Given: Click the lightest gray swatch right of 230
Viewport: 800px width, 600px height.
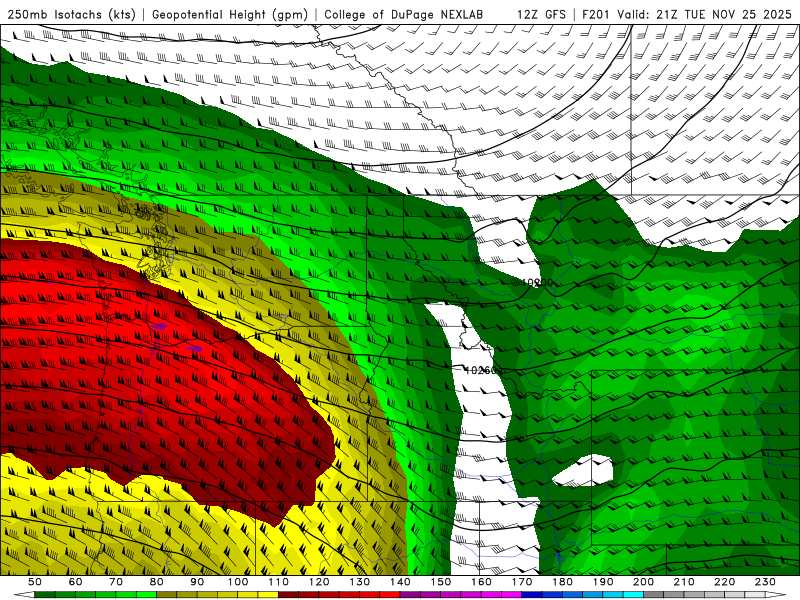Looking at the screenshot, I should coord(755,594).
